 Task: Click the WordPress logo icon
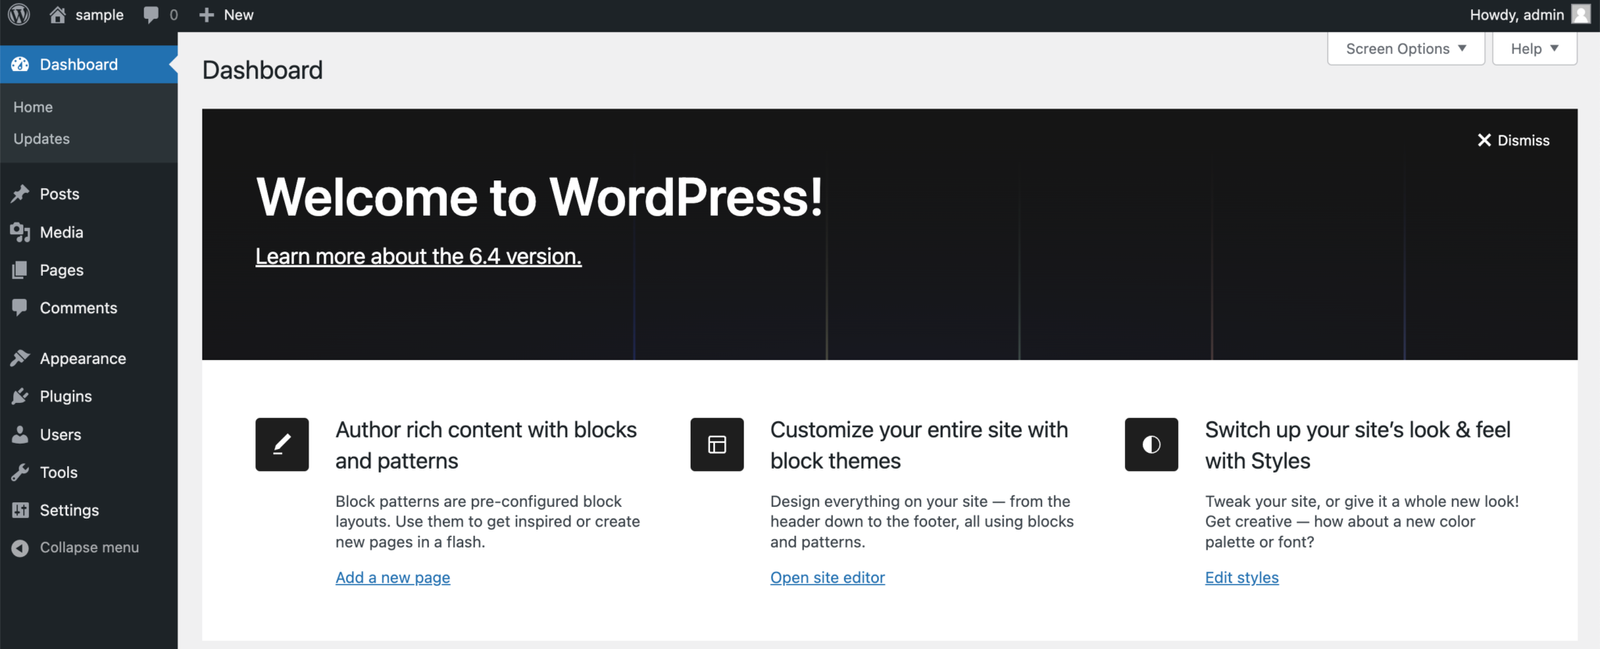[19, 15]
